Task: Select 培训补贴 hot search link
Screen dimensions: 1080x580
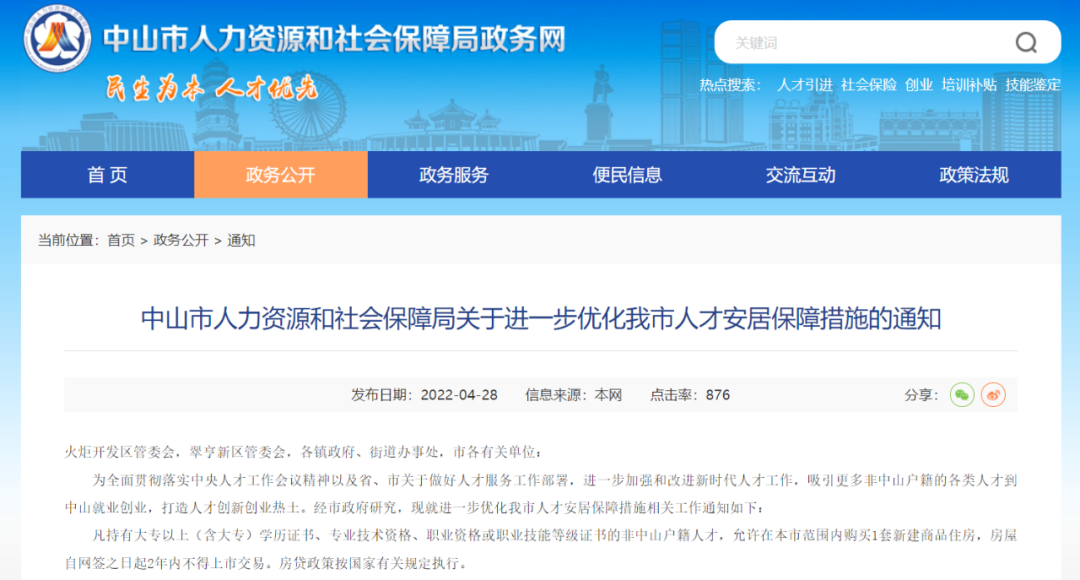Action: 969,85
